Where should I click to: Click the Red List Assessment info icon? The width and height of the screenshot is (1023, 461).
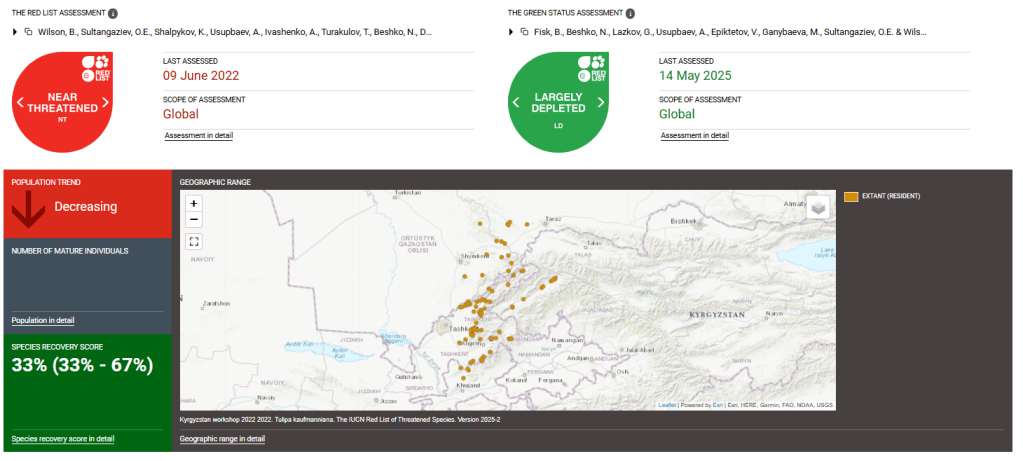[113, 14]
